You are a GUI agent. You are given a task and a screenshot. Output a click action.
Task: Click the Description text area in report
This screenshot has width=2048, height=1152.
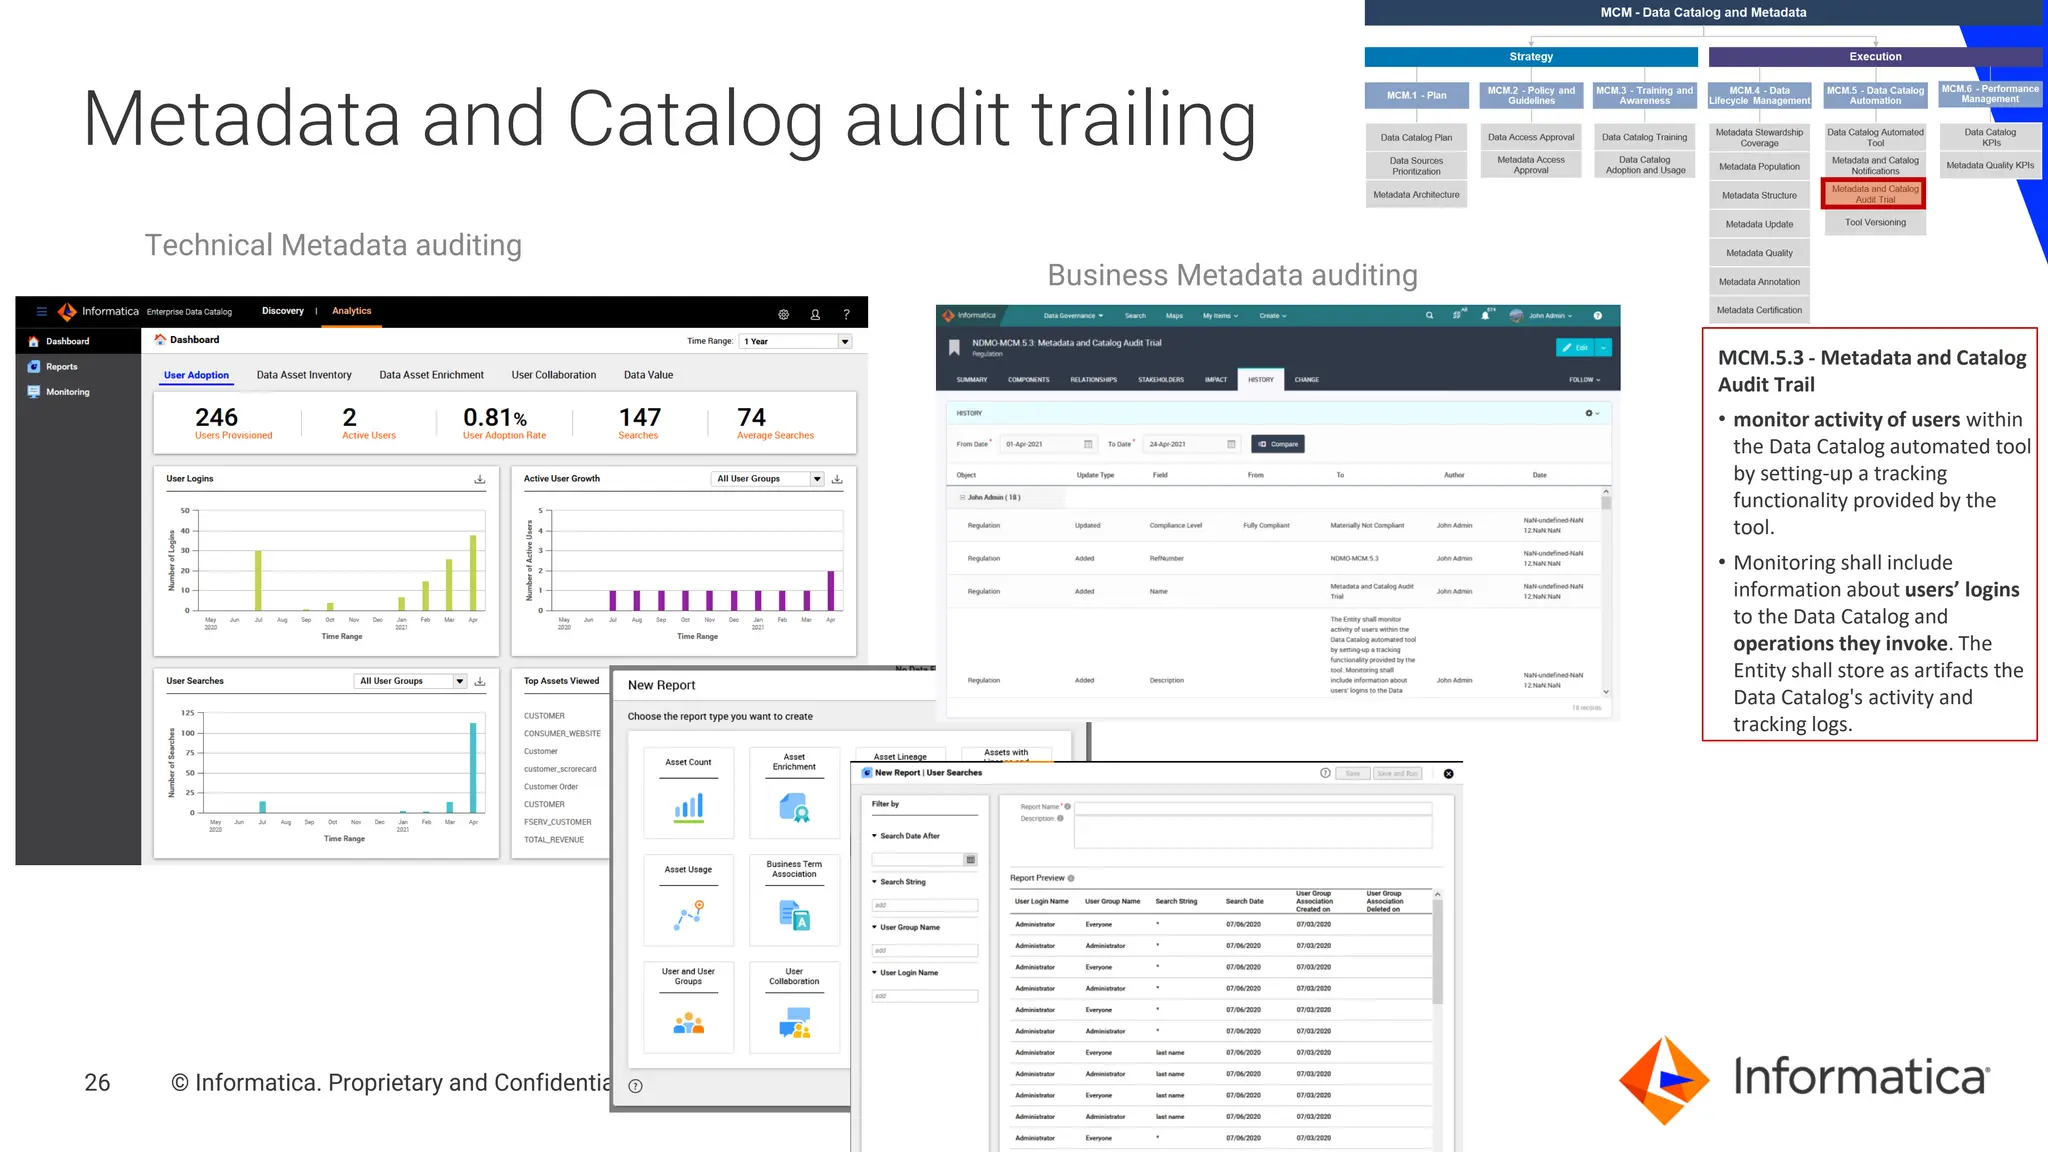click(x=1253, y=832)
